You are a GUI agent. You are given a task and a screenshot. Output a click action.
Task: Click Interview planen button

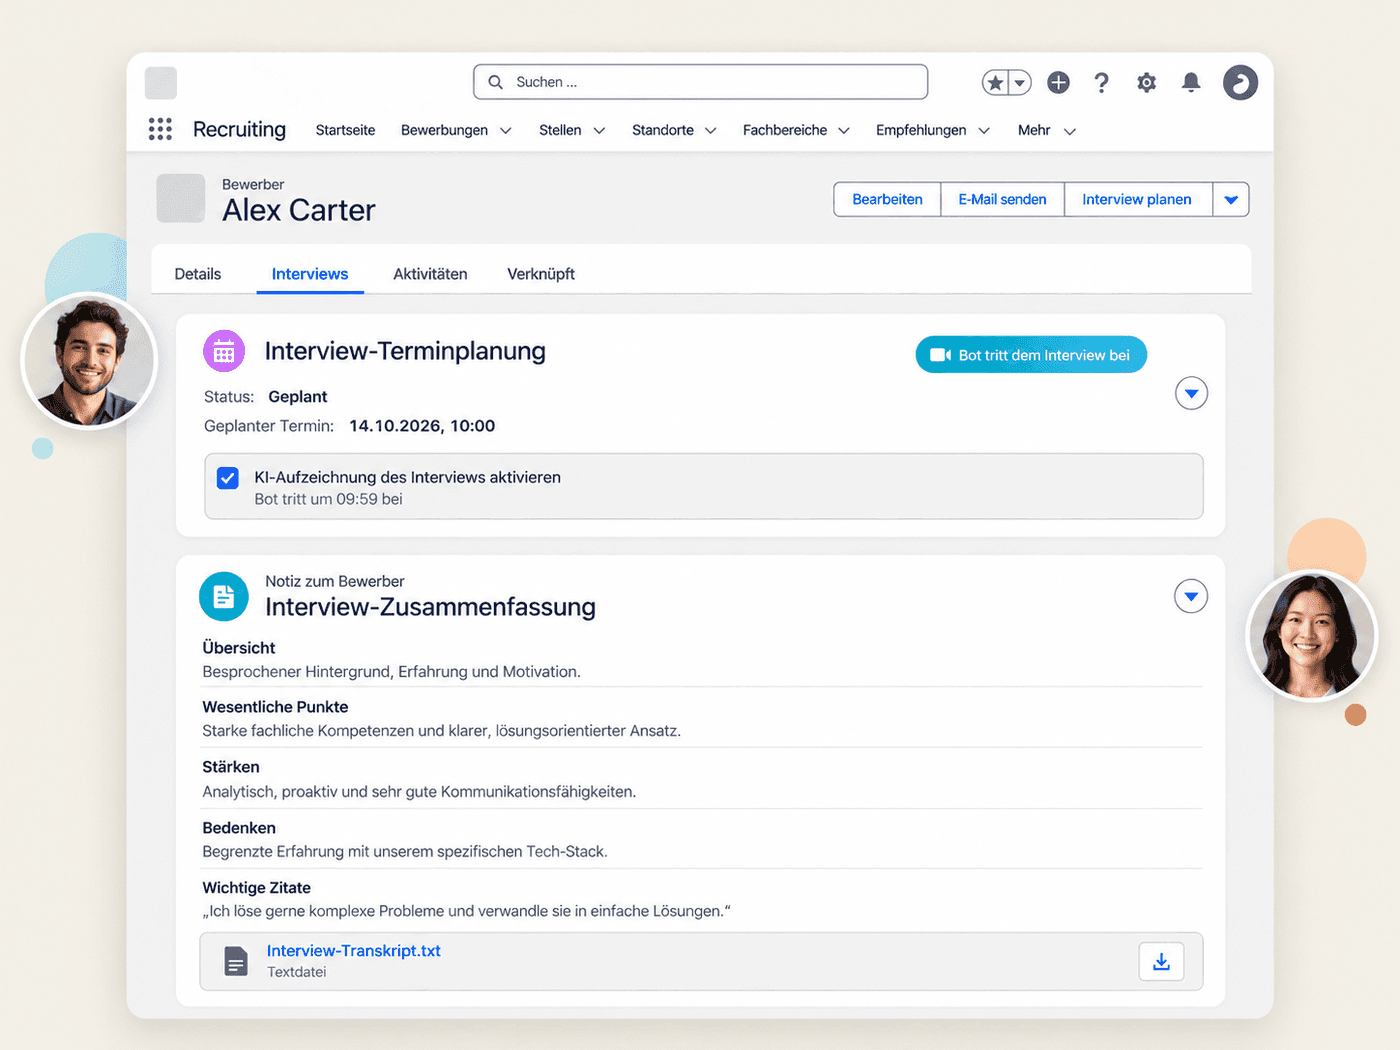point(1137,199)
